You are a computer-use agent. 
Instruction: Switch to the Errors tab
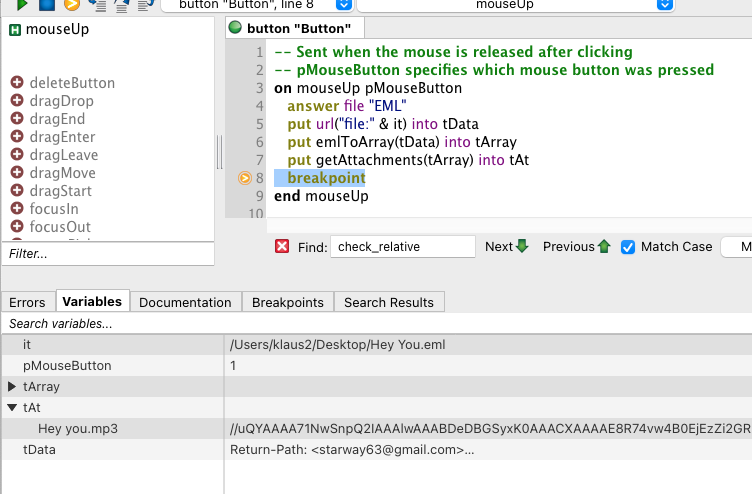point(28,302)
